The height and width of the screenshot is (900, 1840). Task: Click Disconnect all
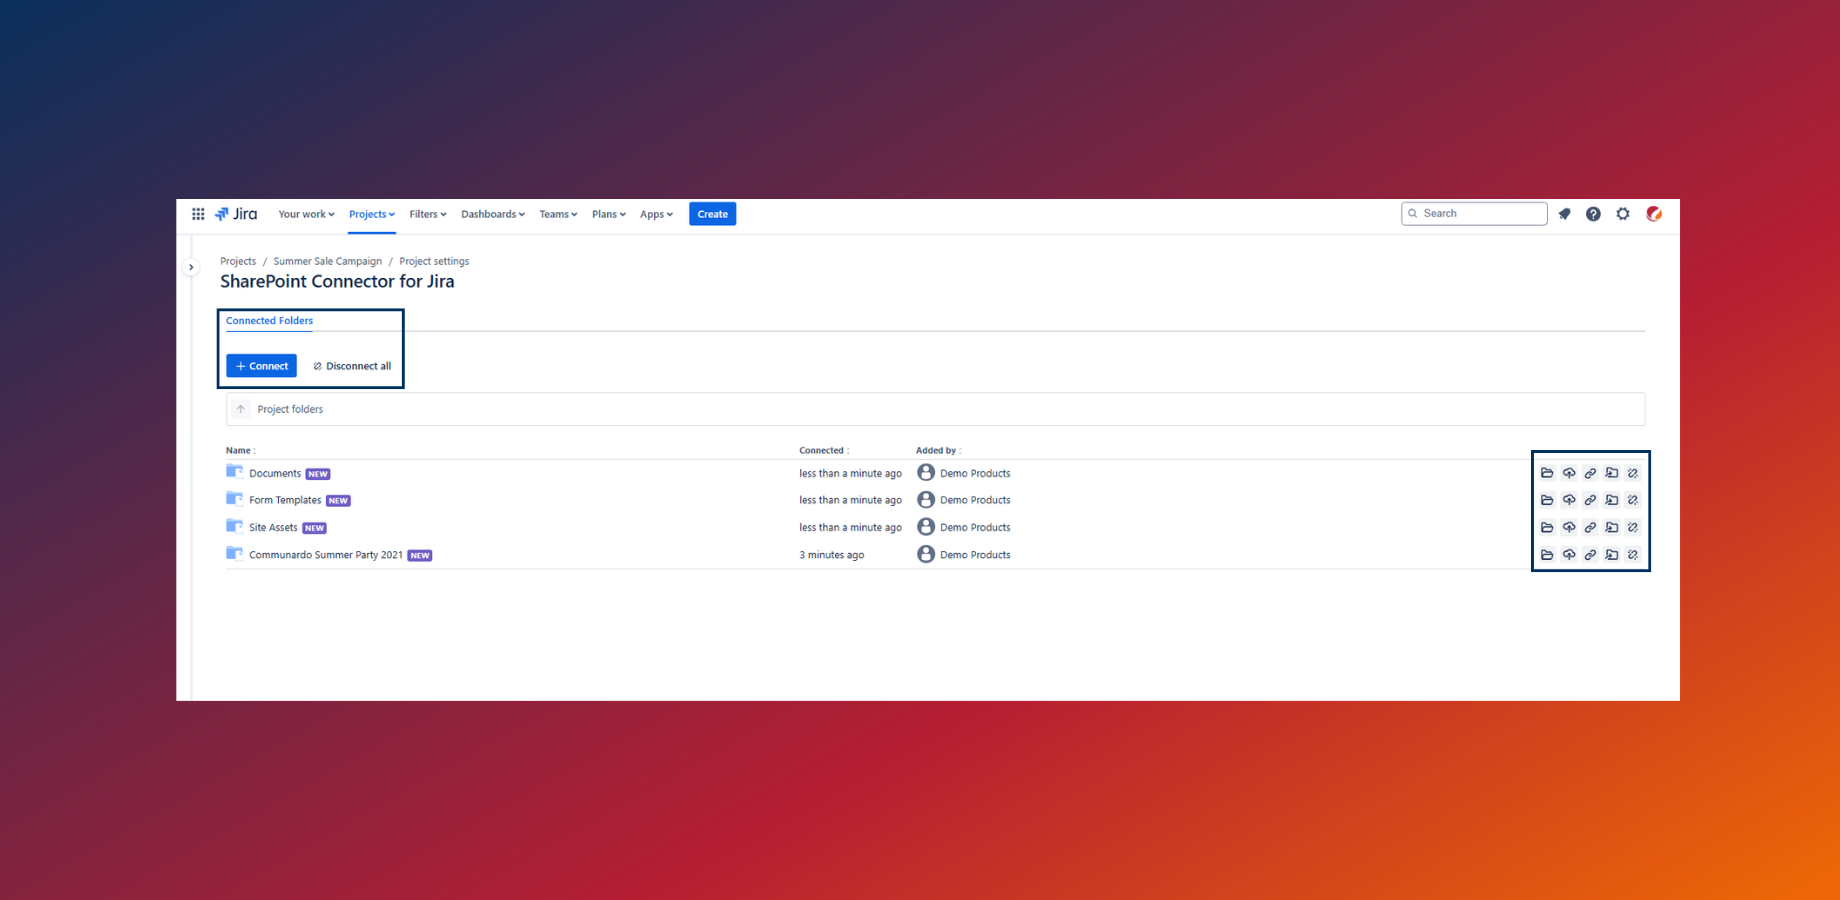pos(352,366)
